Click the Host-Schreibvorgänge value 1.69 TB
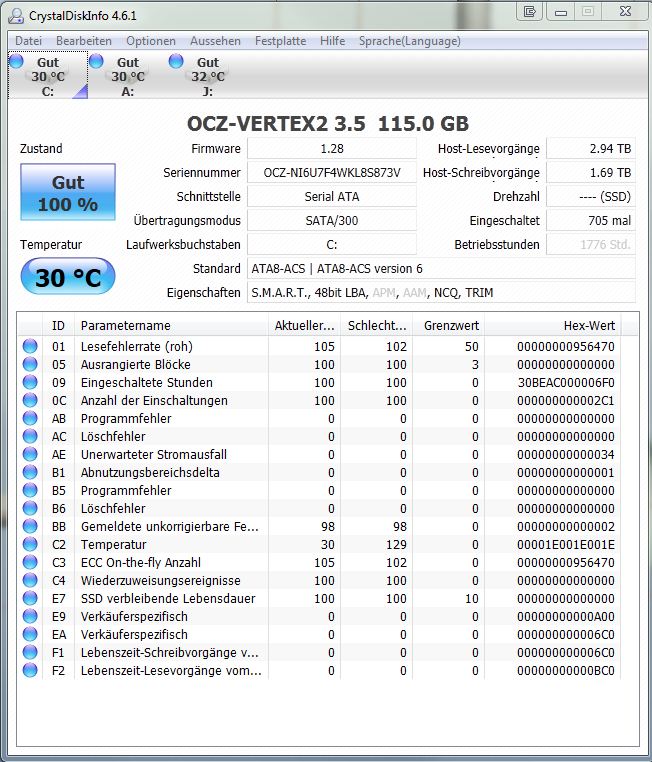 pos(591,173)
